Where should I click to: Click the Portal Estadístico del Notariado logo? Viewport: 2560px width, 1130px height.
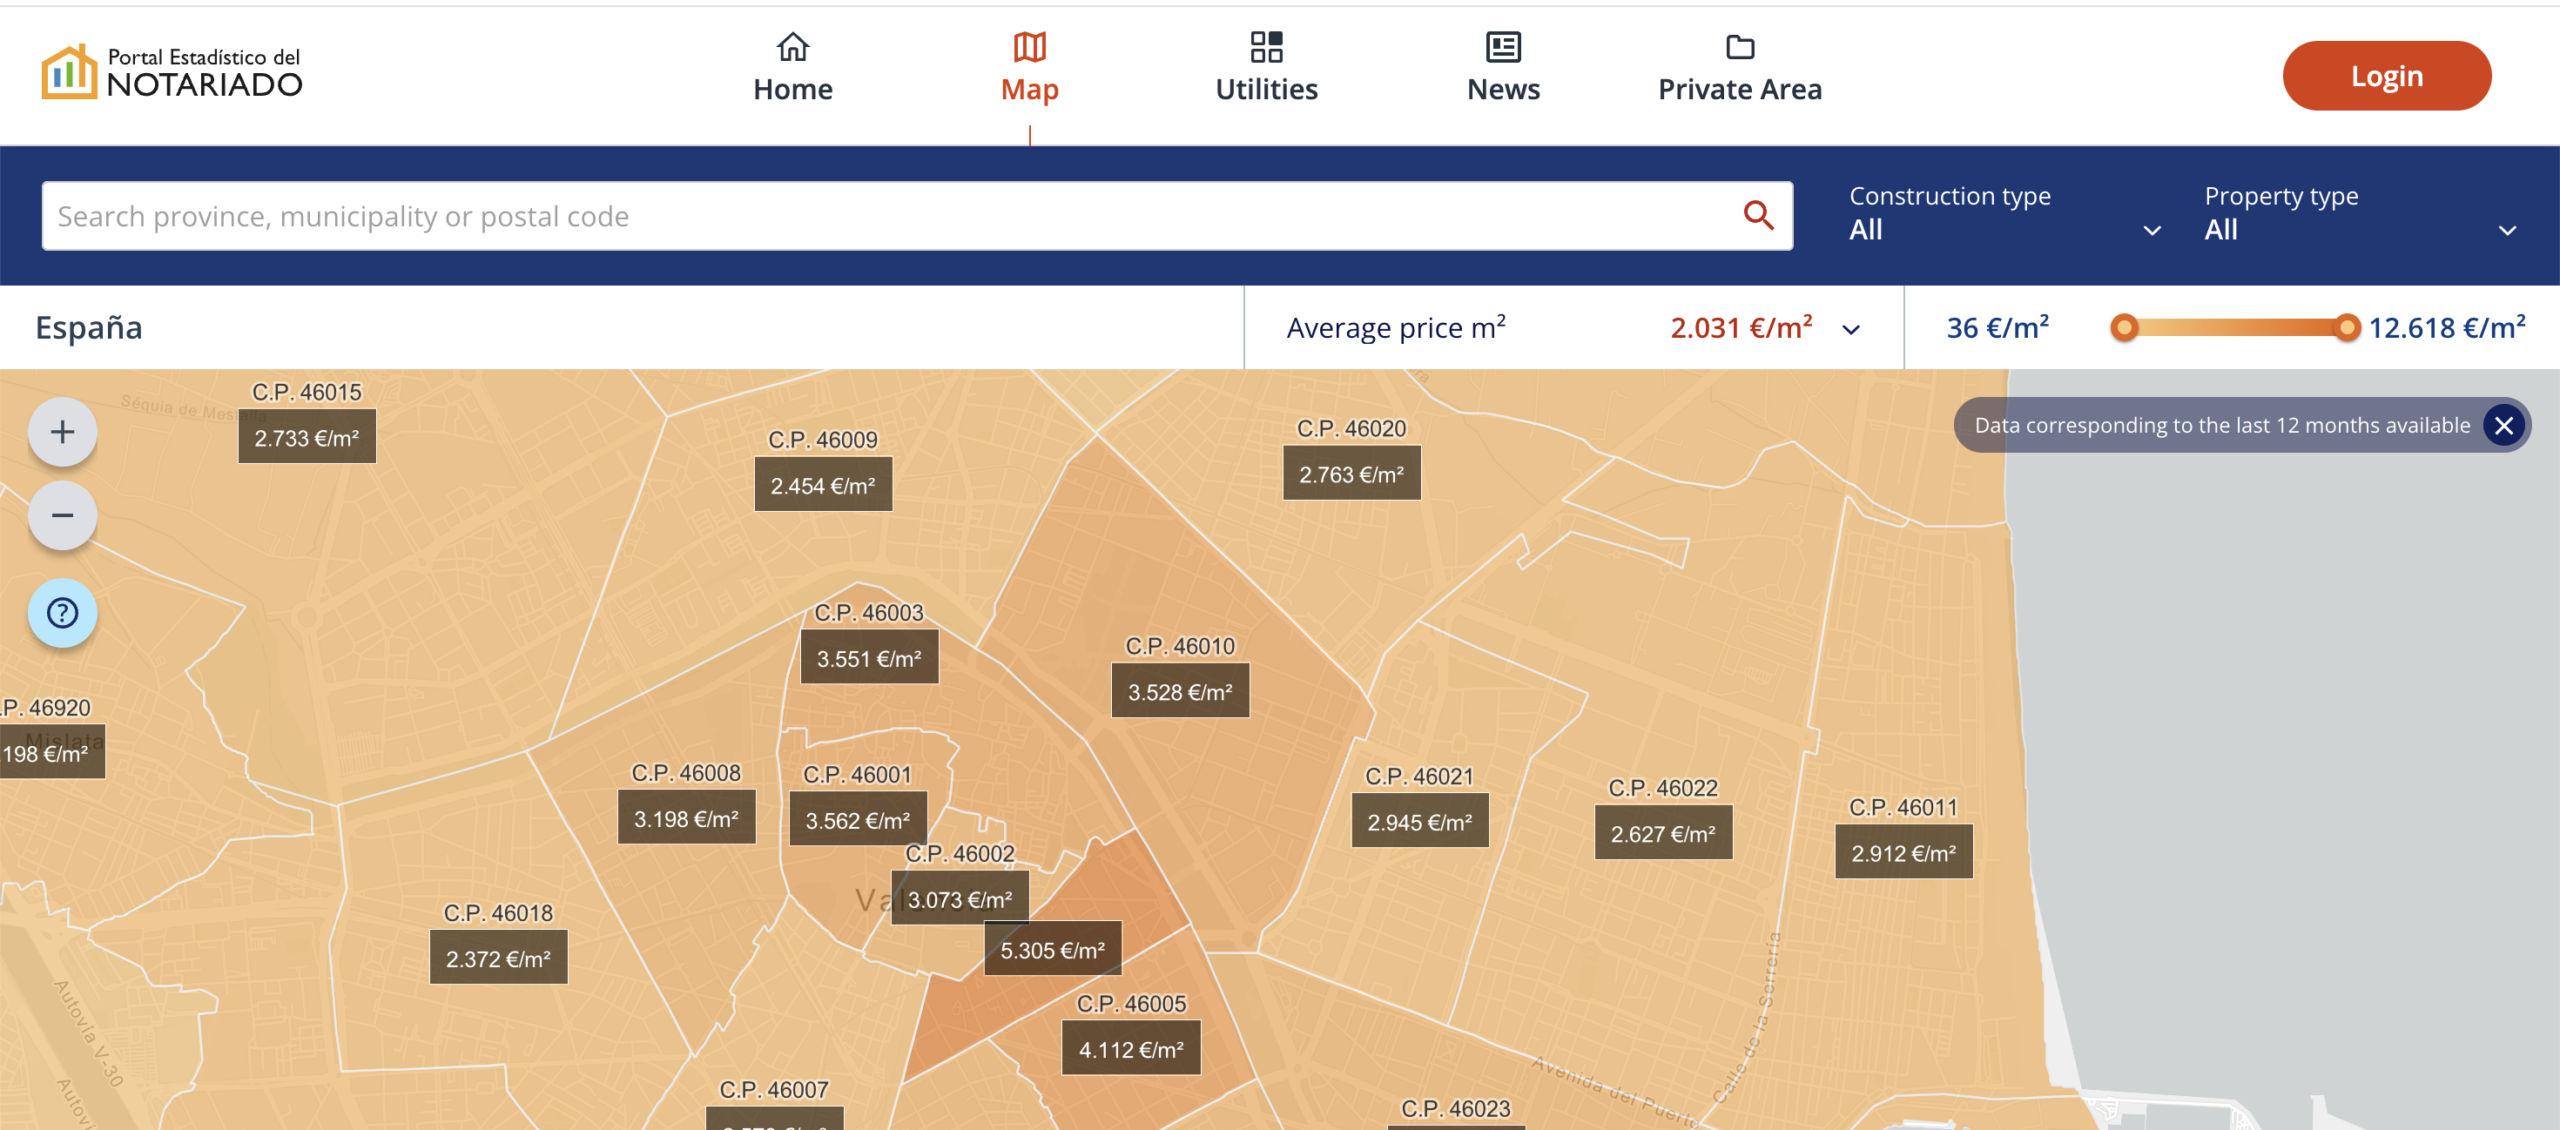point(171,73)
